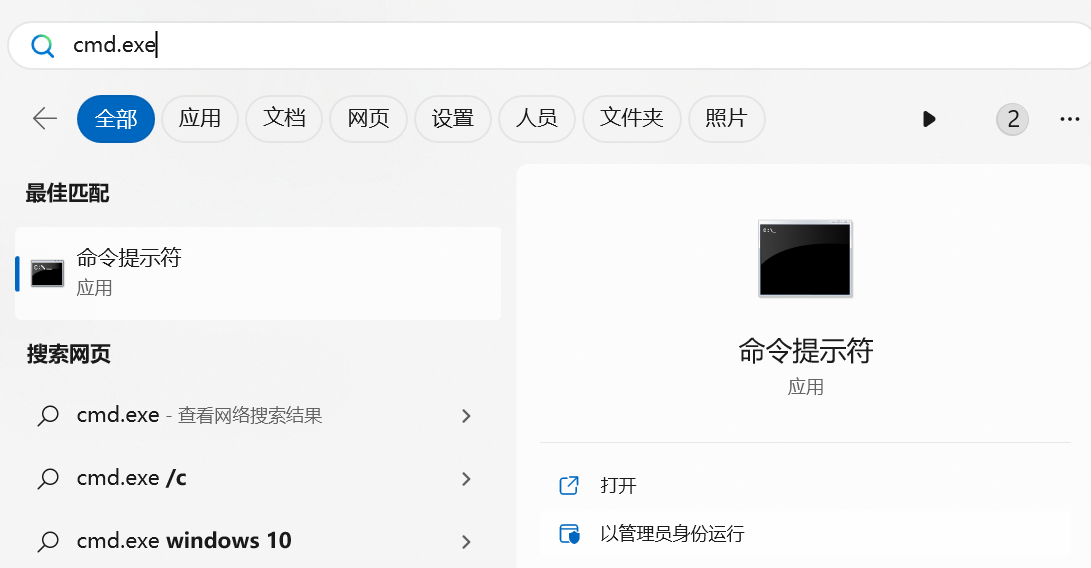Open the 命令提示符 best match result

coord(258,274)
